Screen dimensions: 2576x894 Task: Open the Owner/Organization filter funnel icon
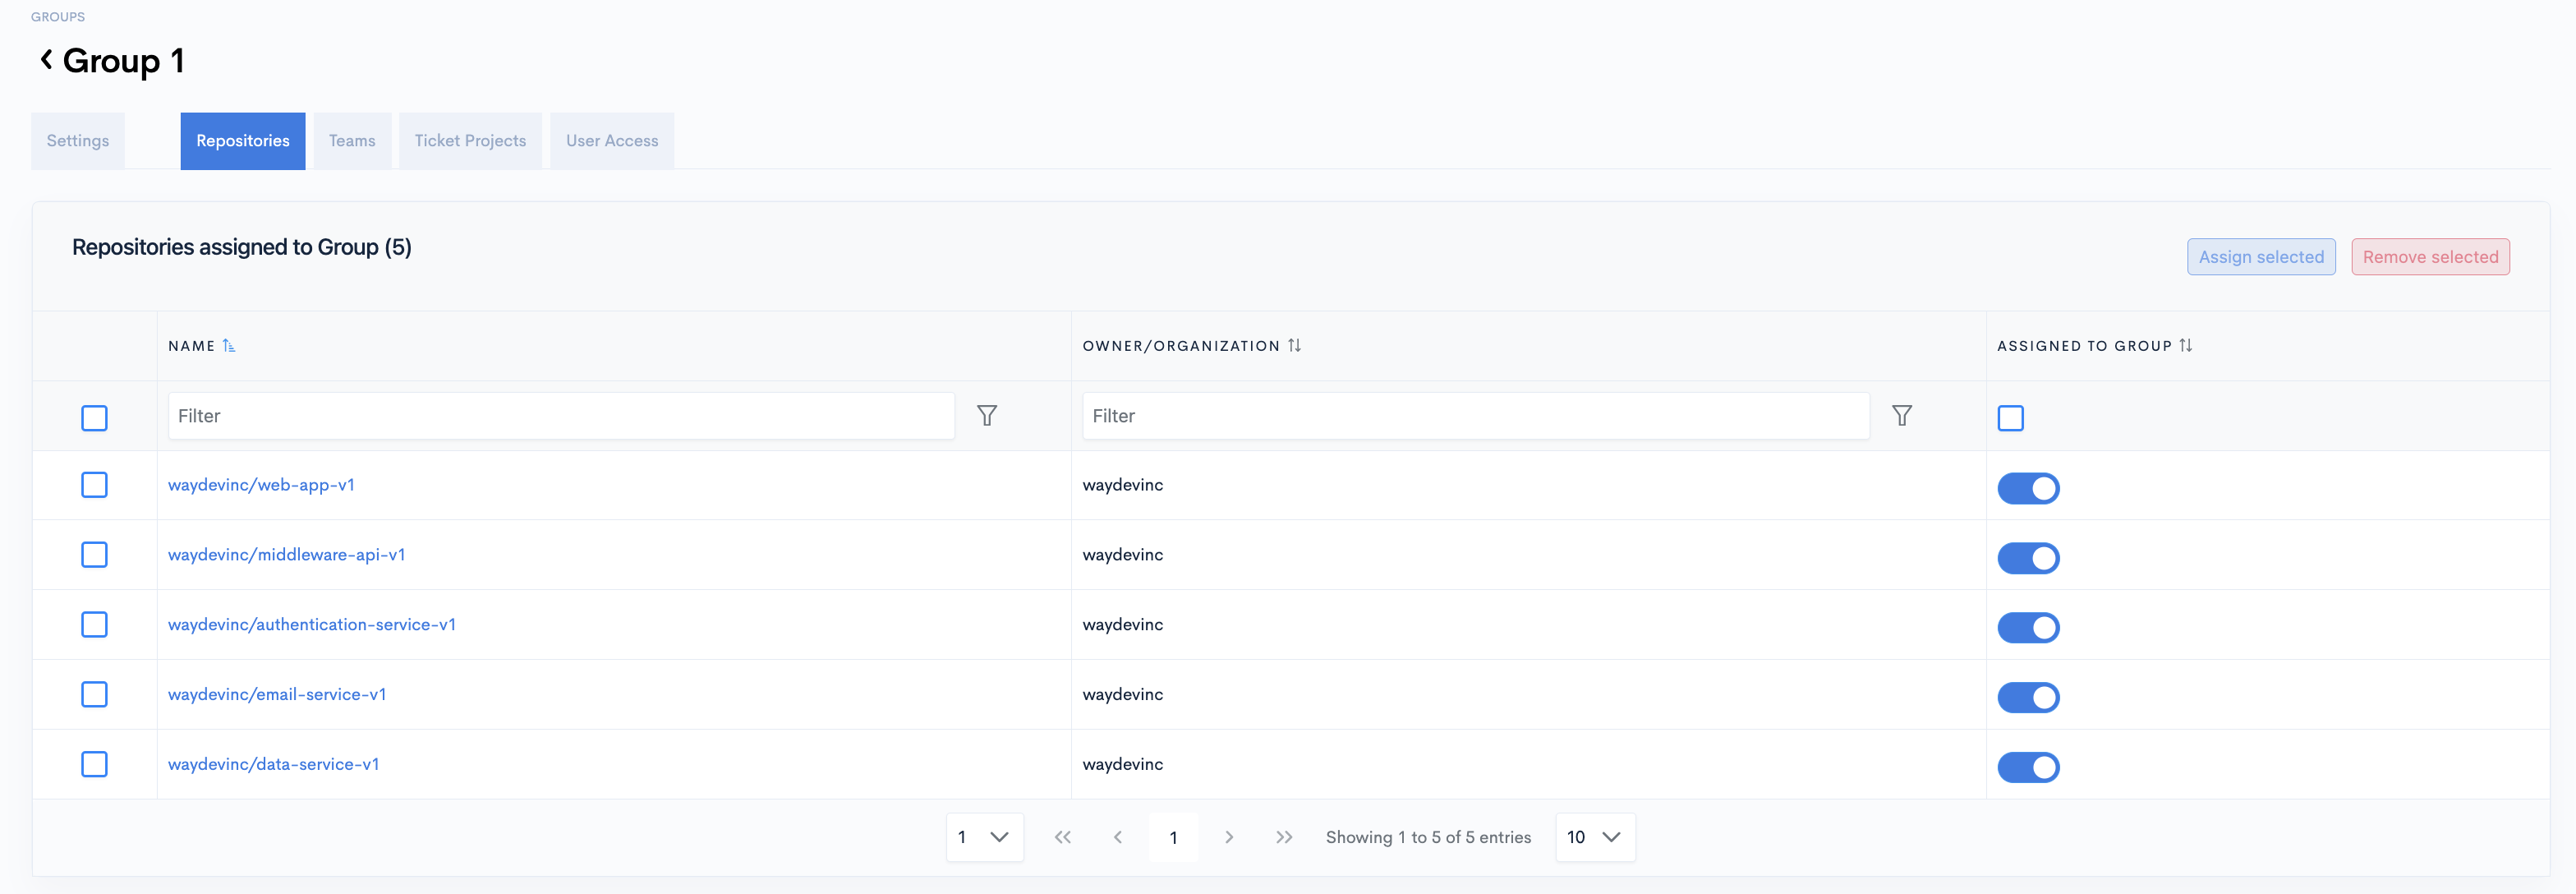tap(1901, 416)
